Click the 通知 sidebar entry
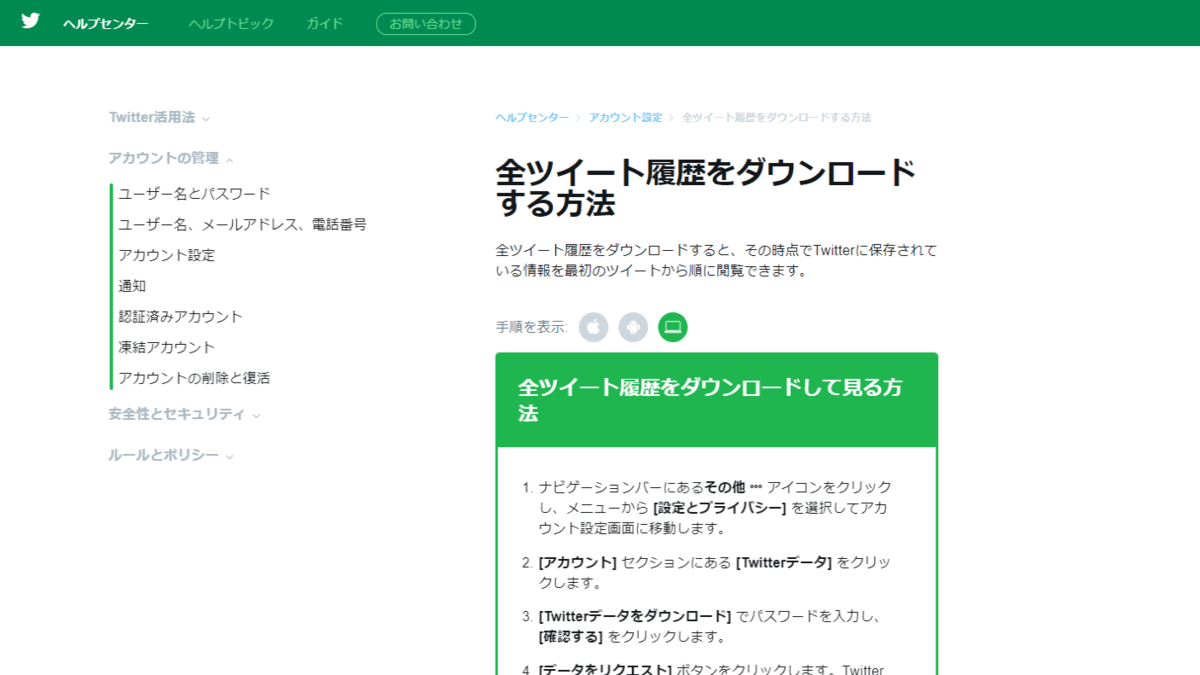1200x675 pixels. [129, 285]
